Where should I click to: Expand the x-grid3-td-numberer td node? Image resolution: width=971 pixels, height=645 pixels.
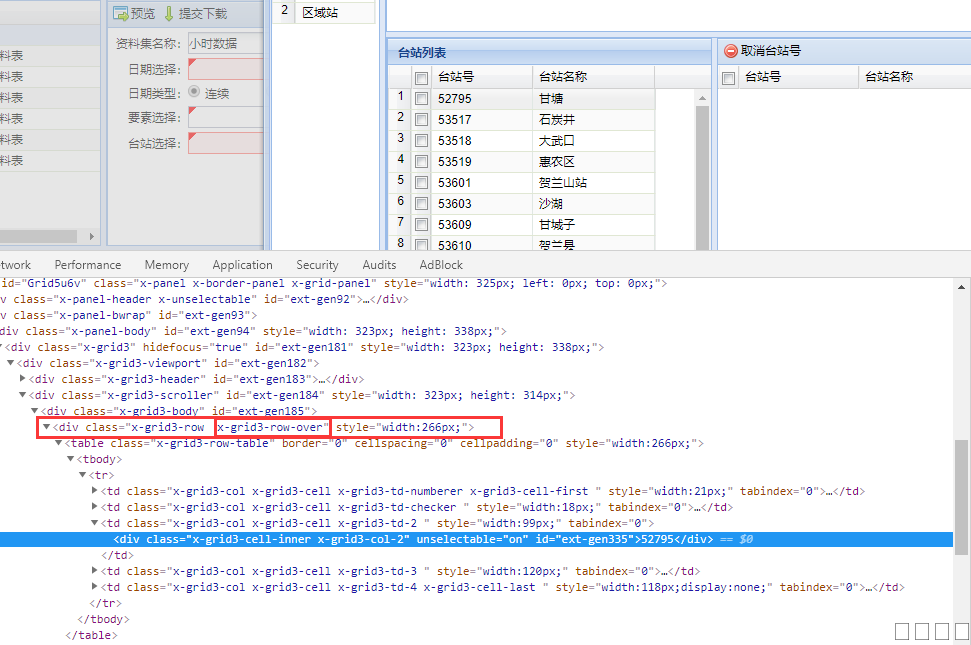point(95,491)
